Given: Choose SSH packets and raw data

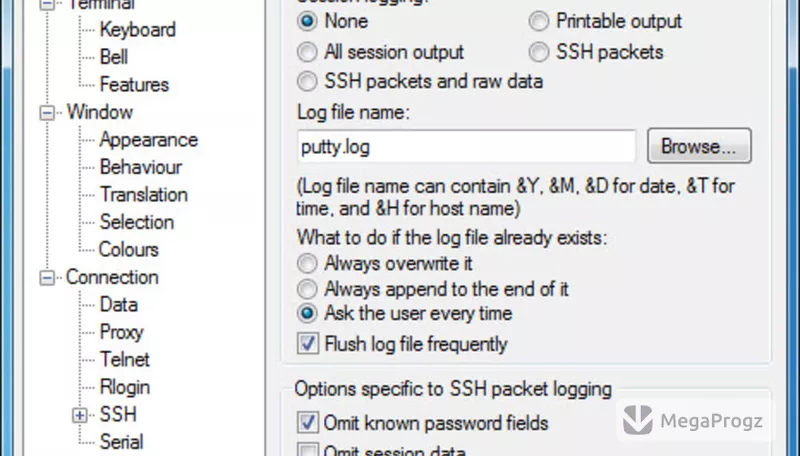Looking at the screenshot, I should (307, 82).
